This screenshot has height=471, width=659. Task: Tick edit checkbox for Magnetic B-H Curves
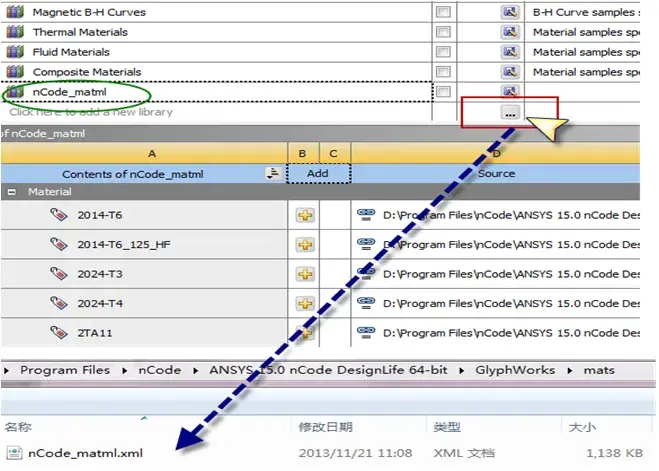click(x=443, y=12)
